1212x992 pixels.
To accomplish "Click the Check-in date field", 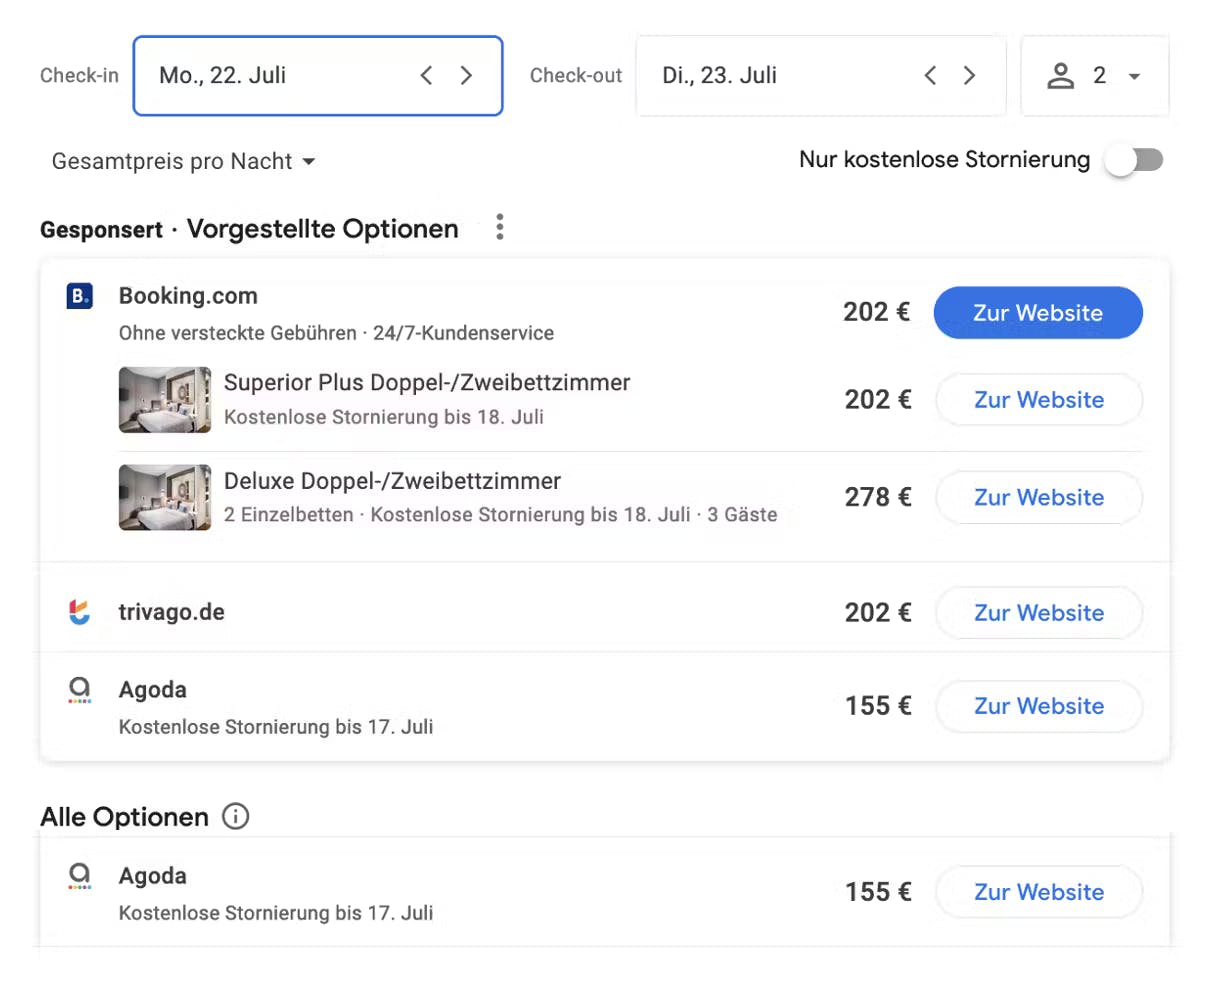I will click(x=280, y=76).
